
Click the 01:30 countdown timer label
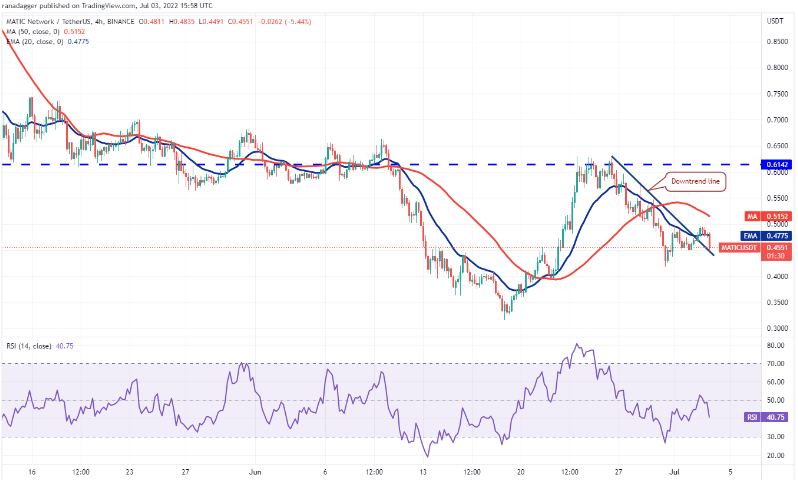tap(776, 256)
